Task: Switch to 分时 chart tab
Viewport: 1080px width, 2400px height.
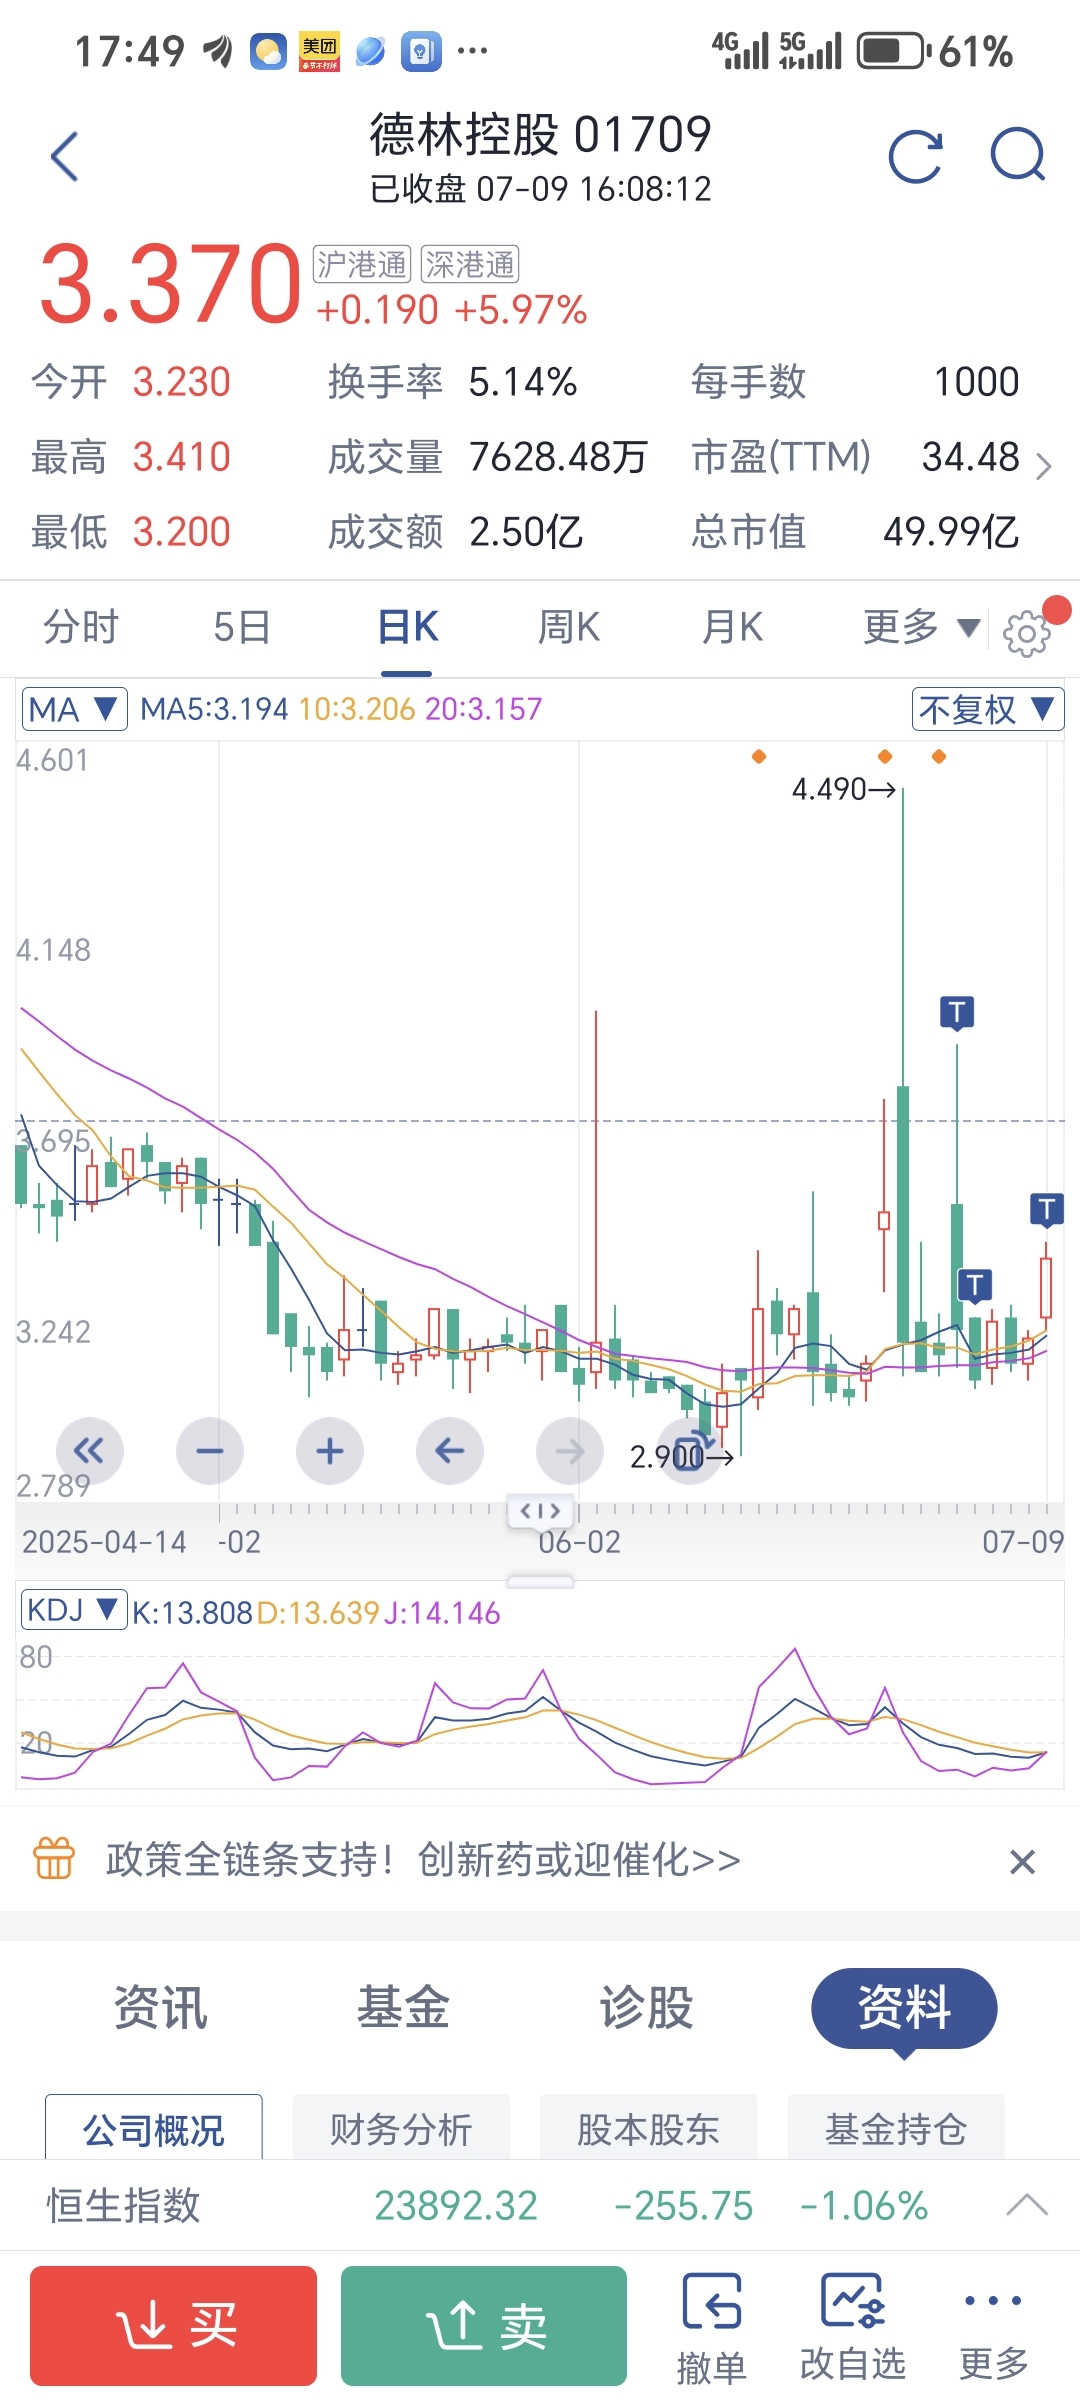Action: coord(81,628)
